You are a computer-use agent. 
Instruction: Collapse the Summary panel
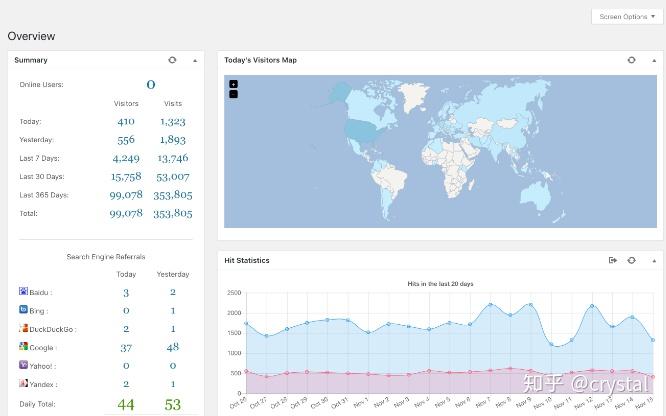(x=195, y=61)
